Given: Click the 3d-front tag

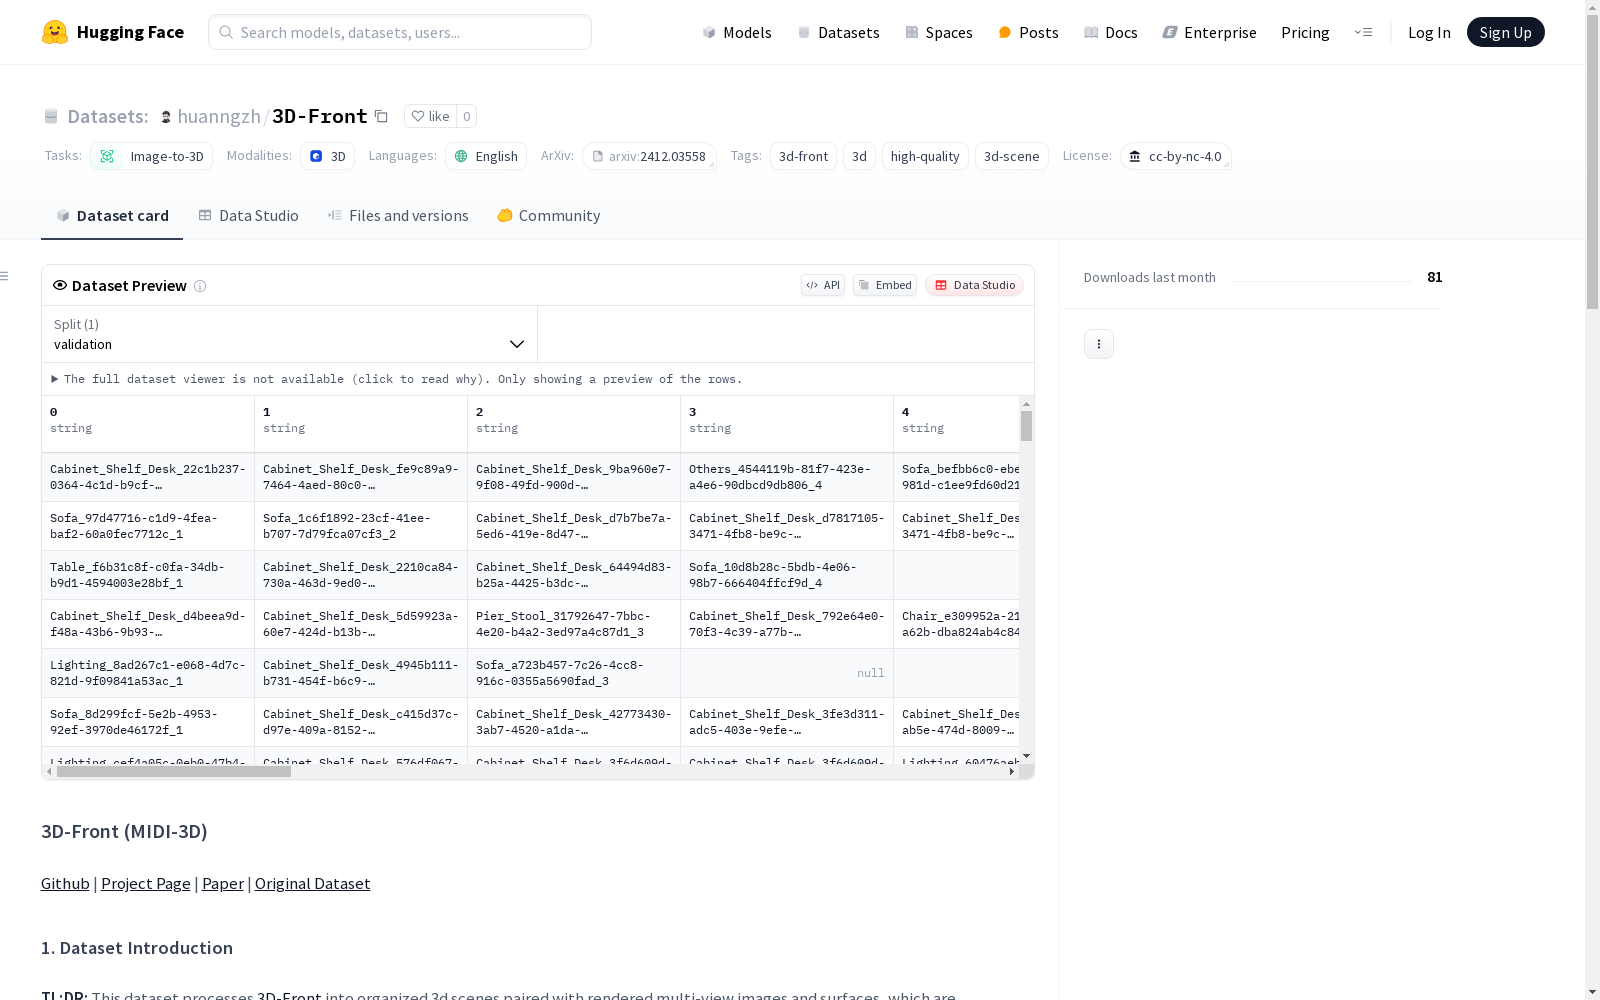Looking at the screenshot, I should click(803, 156).
